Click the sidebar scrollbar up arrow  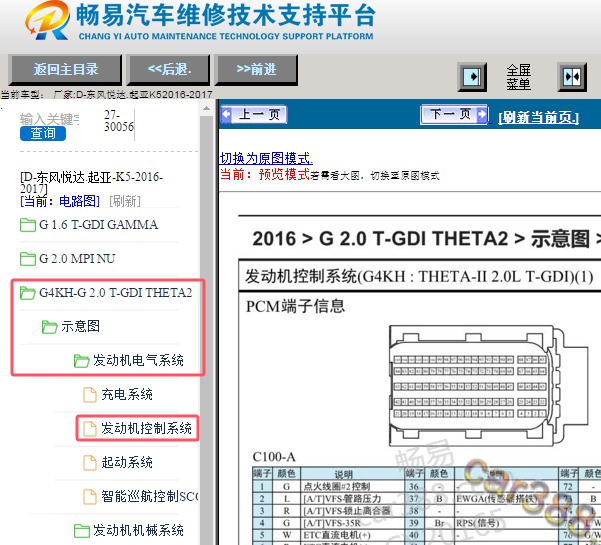[x=207, y=109]
